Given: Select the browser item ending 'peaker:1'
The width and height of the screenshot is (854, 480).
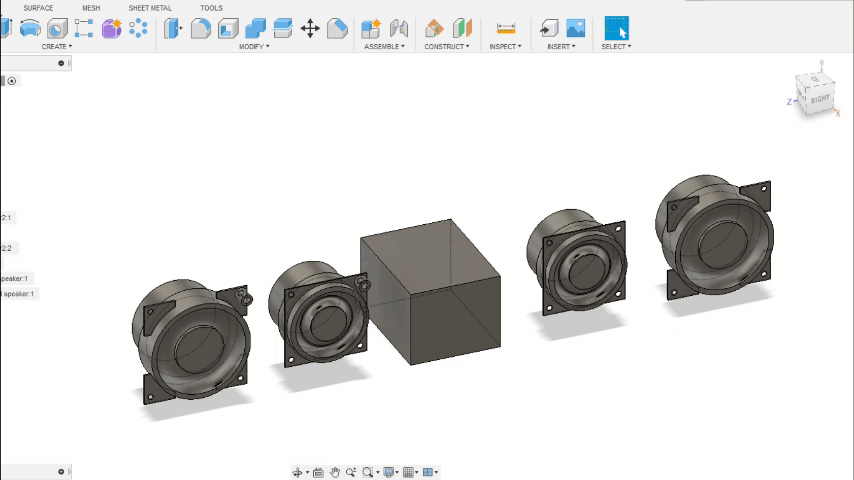Looking at the screenshot, I should pos(15,278).
